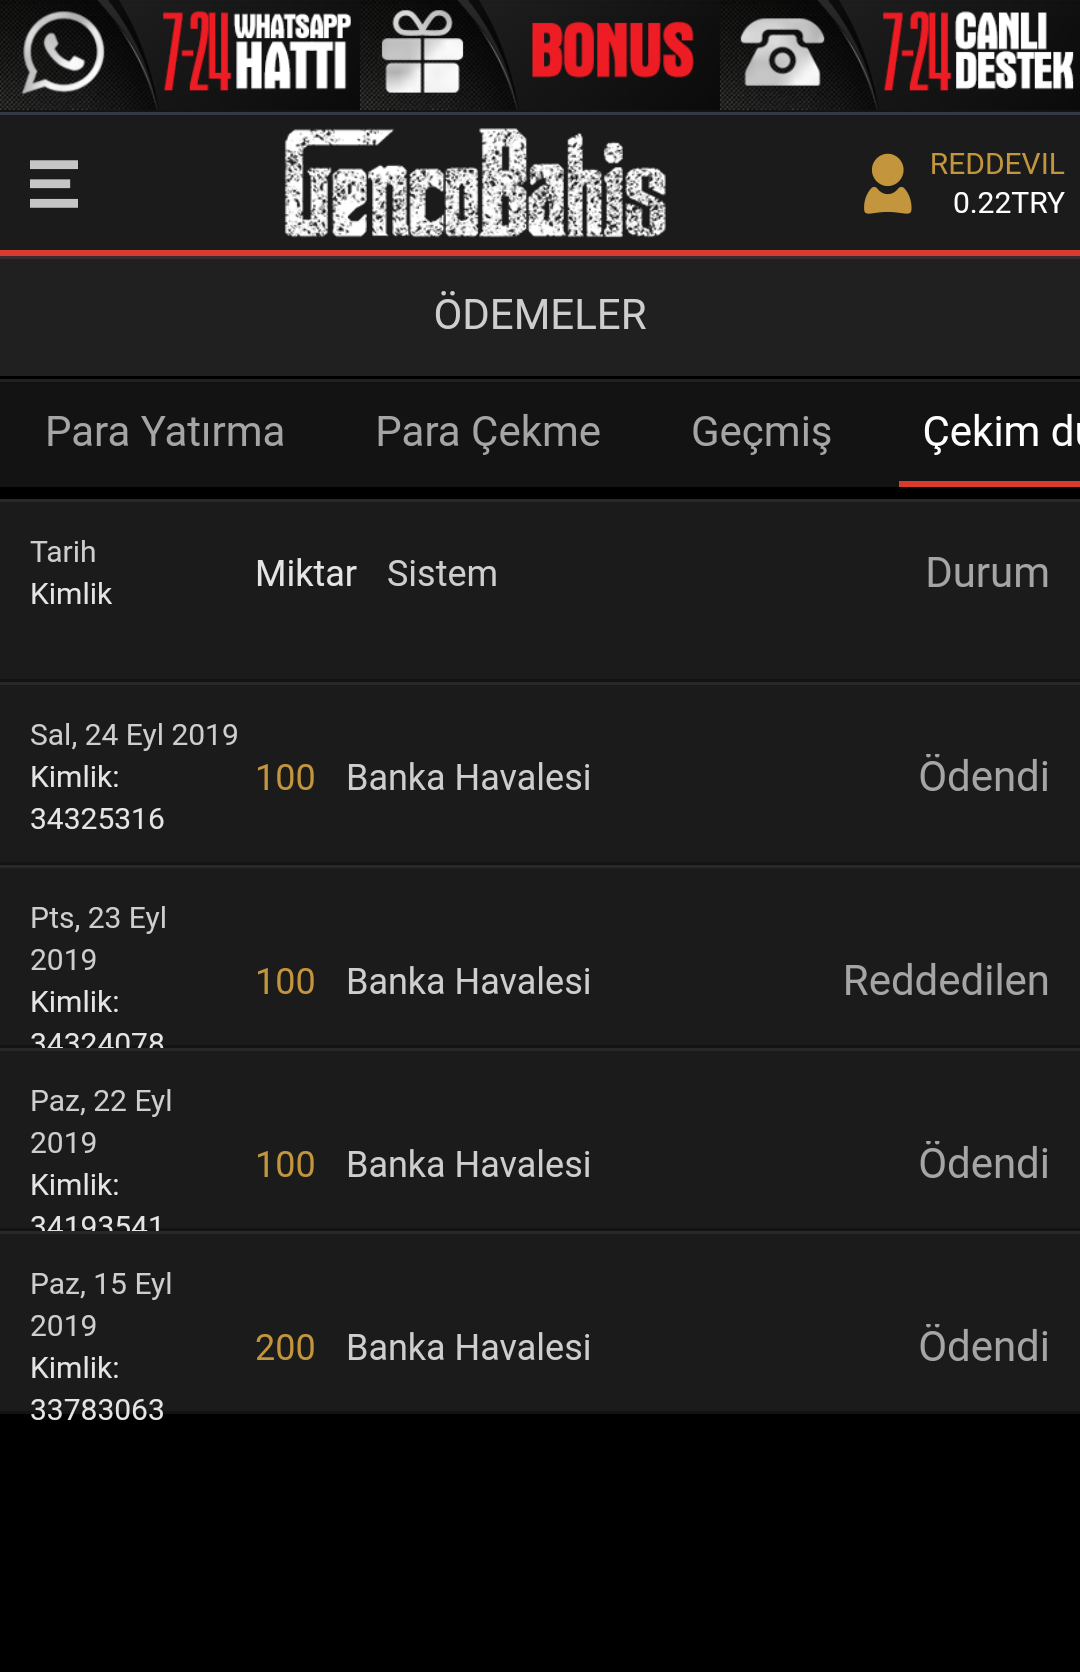Open 7-24 Canlı Destek live support
Screen dimensions: 1080x1672
(x=977, y=52)
